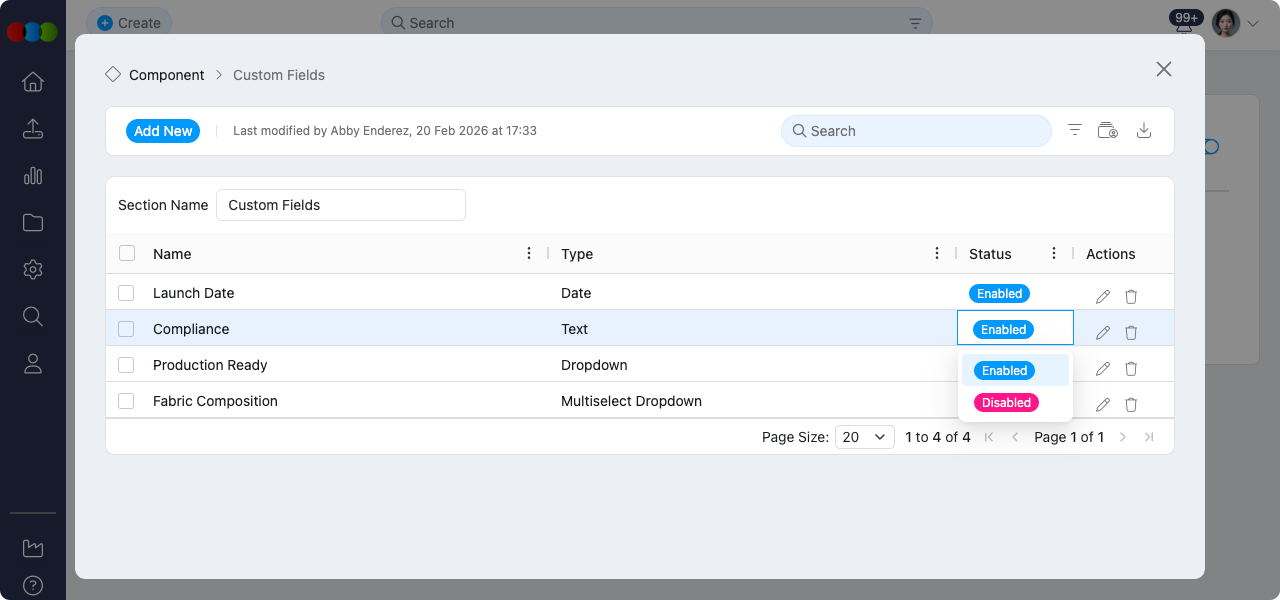Open the Name column menu
The height and width of the screenshot is (600, 1280).
529,254
